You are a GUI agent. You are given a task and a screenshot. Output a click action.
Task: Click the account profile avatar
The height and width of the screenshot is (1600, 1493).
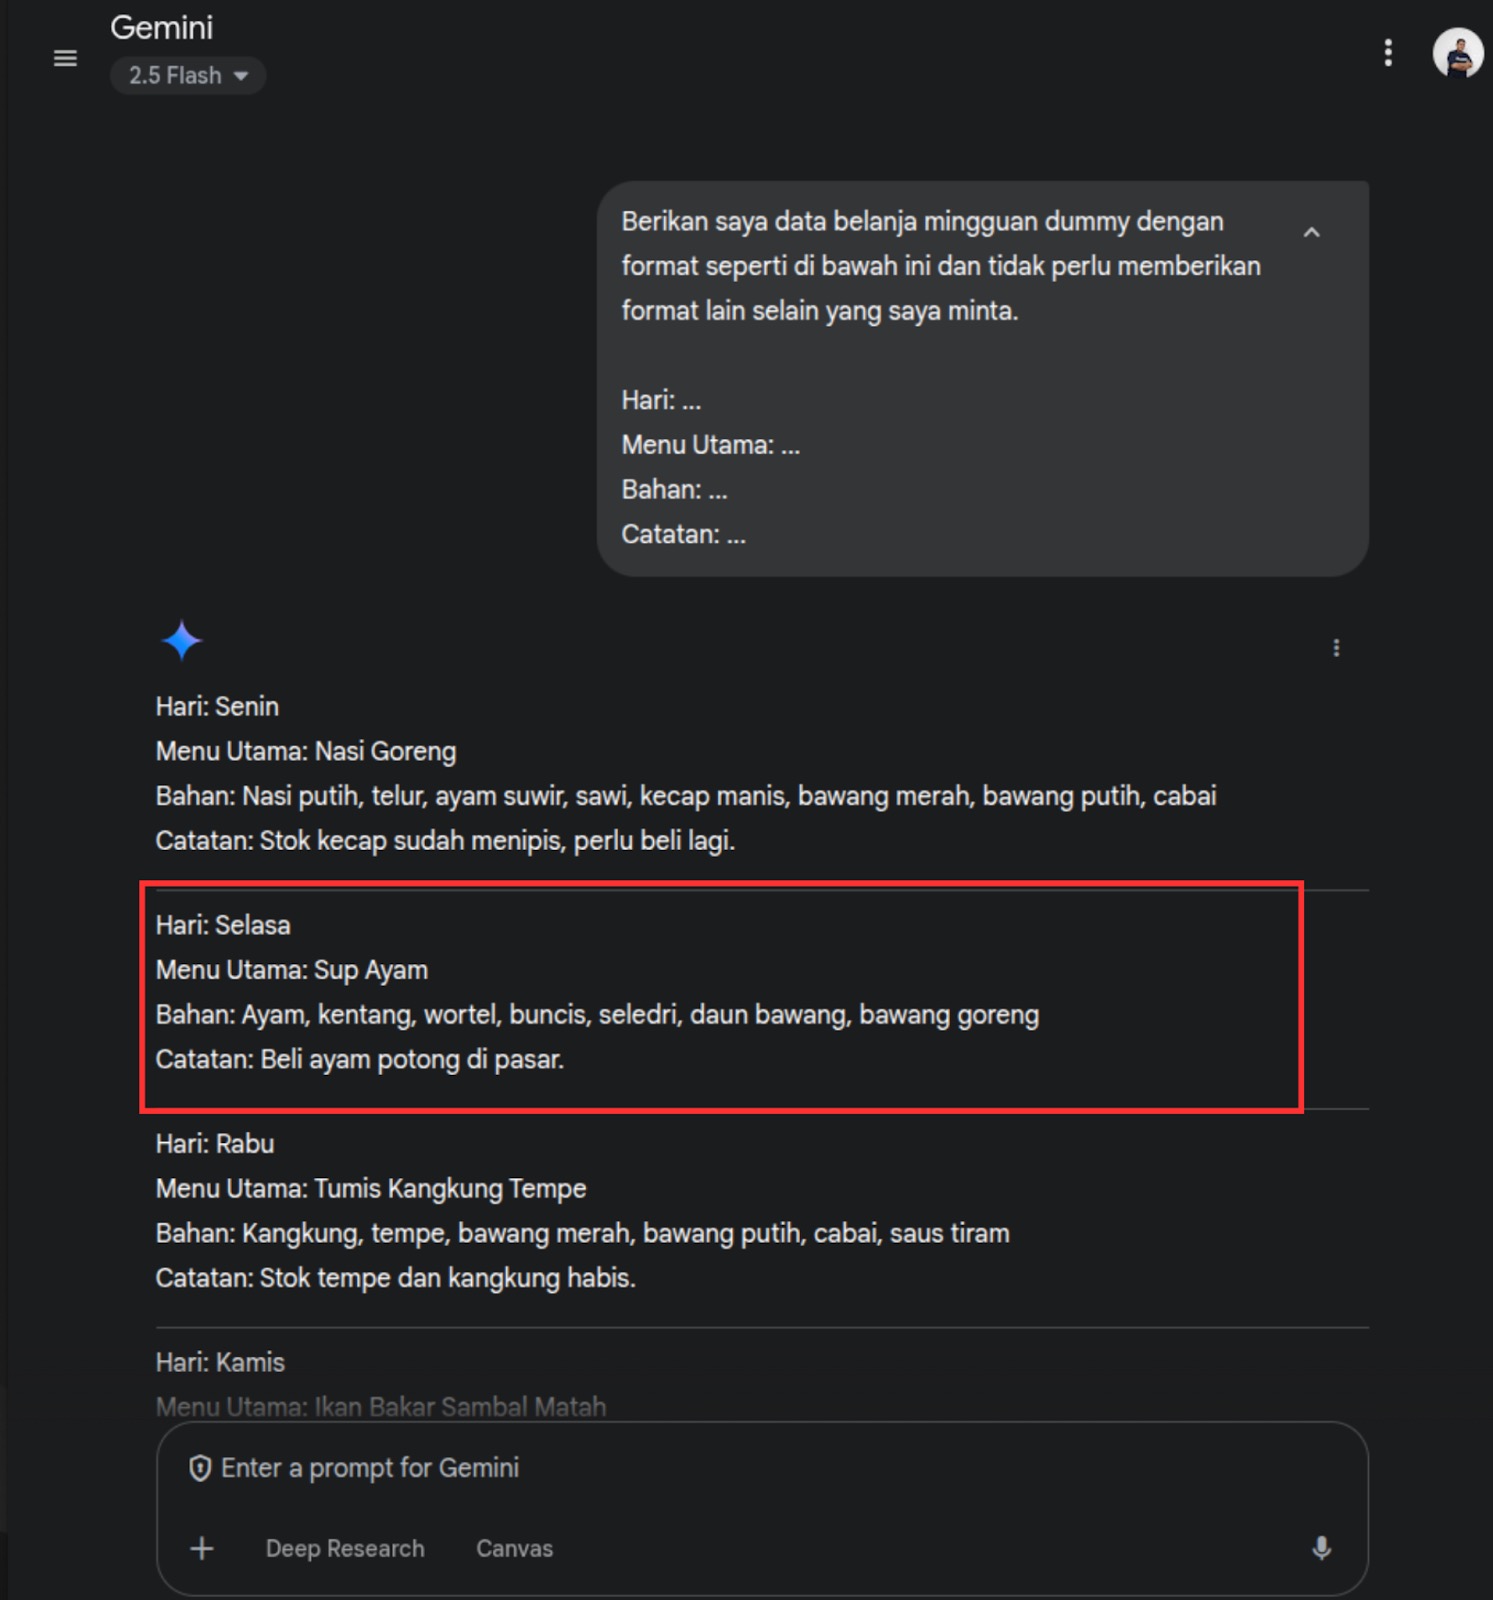point(1456,53)
